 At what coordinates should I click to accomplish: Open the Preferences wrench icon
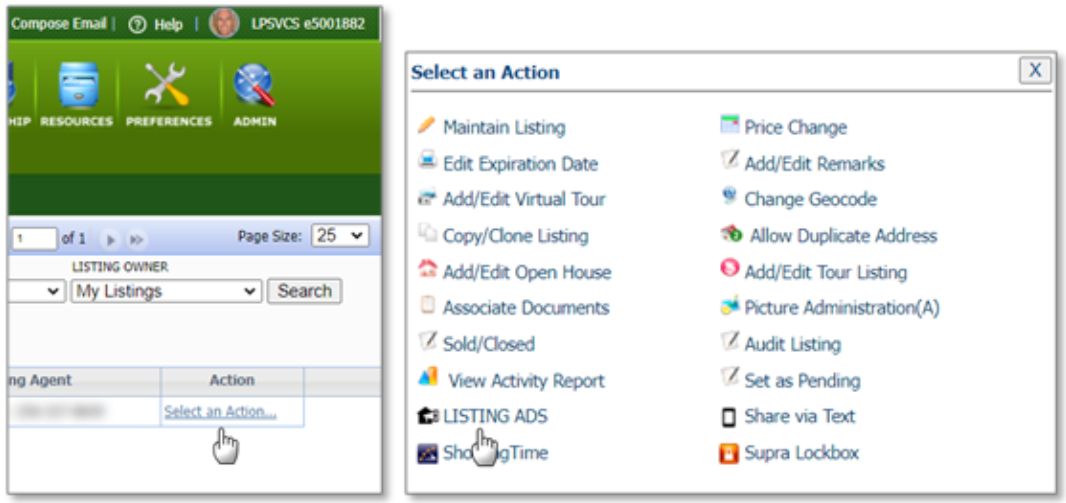pos(167,88)
